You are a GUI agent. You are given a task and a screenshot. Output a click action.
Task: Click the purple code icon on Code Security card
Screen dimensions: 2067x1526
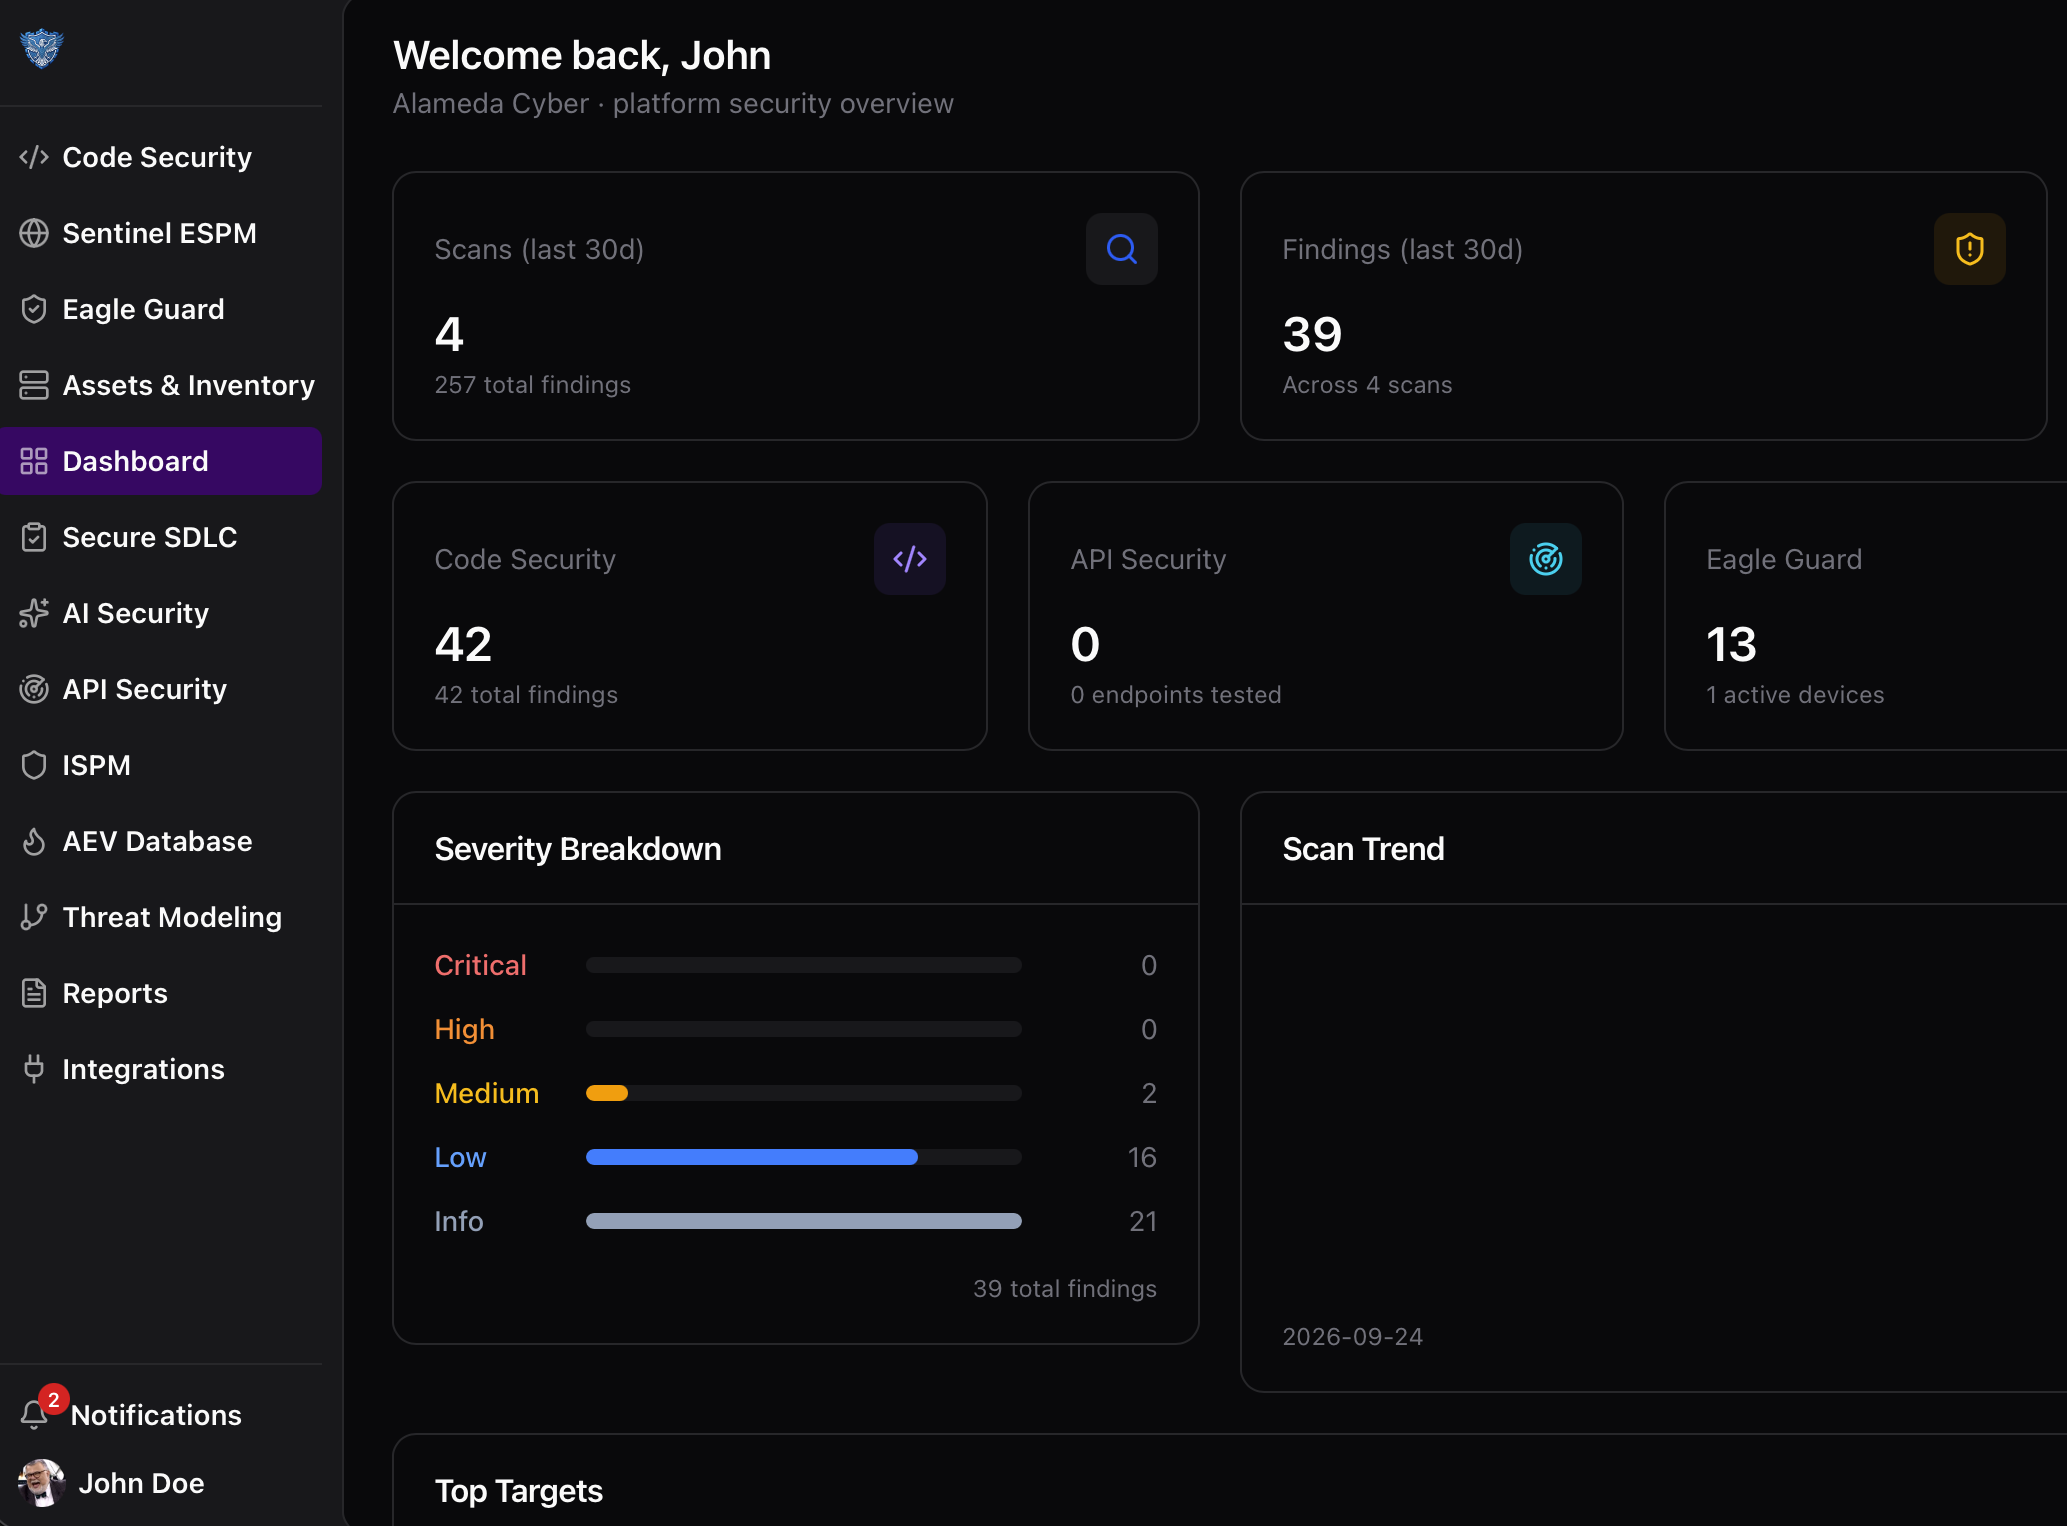point(910,559)
